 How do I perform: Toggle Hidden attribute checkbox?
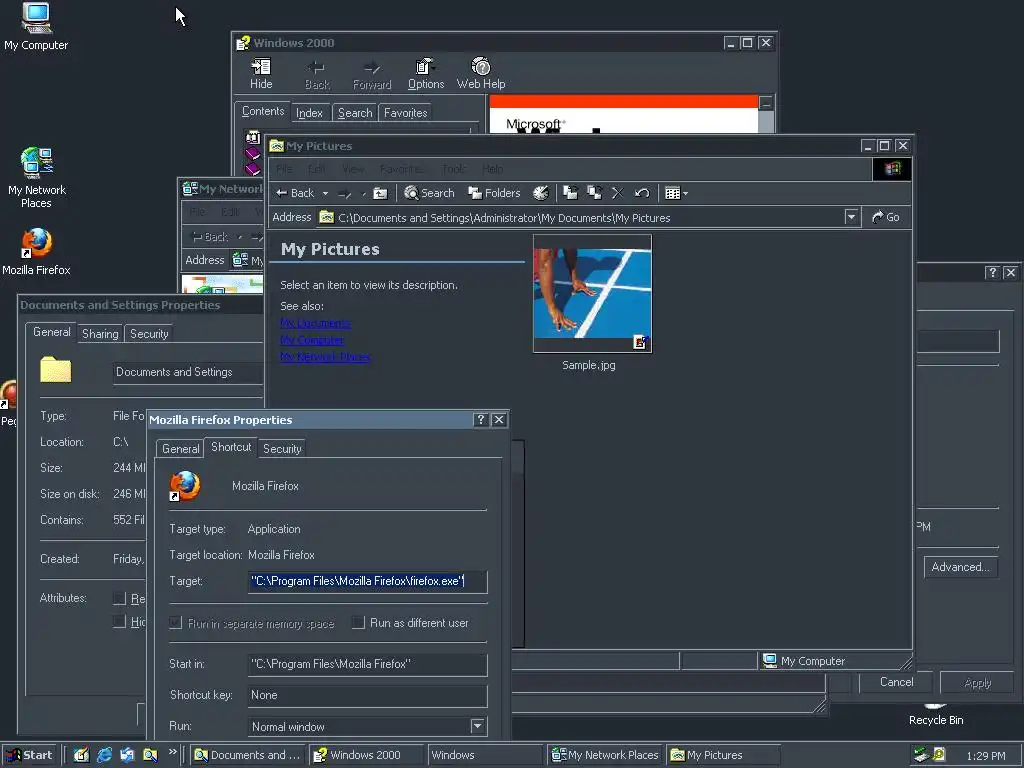pos(119,621)
